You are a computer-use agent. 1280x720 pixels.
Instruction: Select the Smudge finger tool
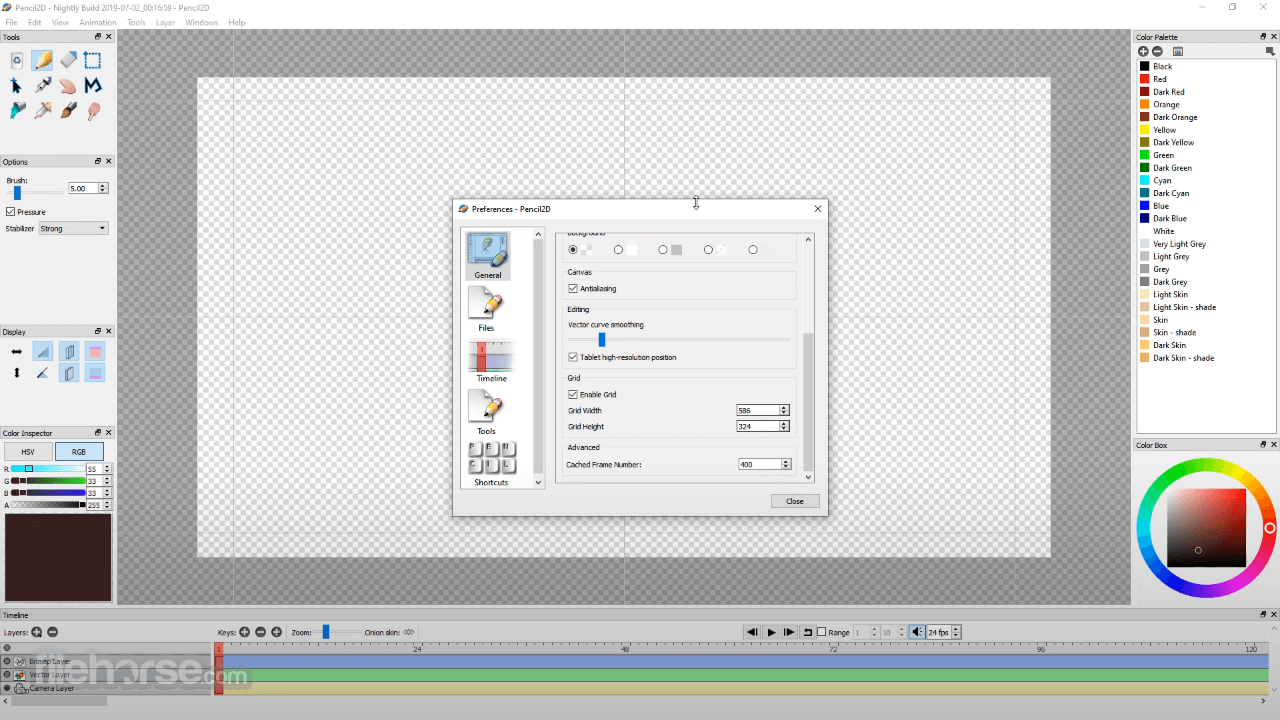pos(93,111)
